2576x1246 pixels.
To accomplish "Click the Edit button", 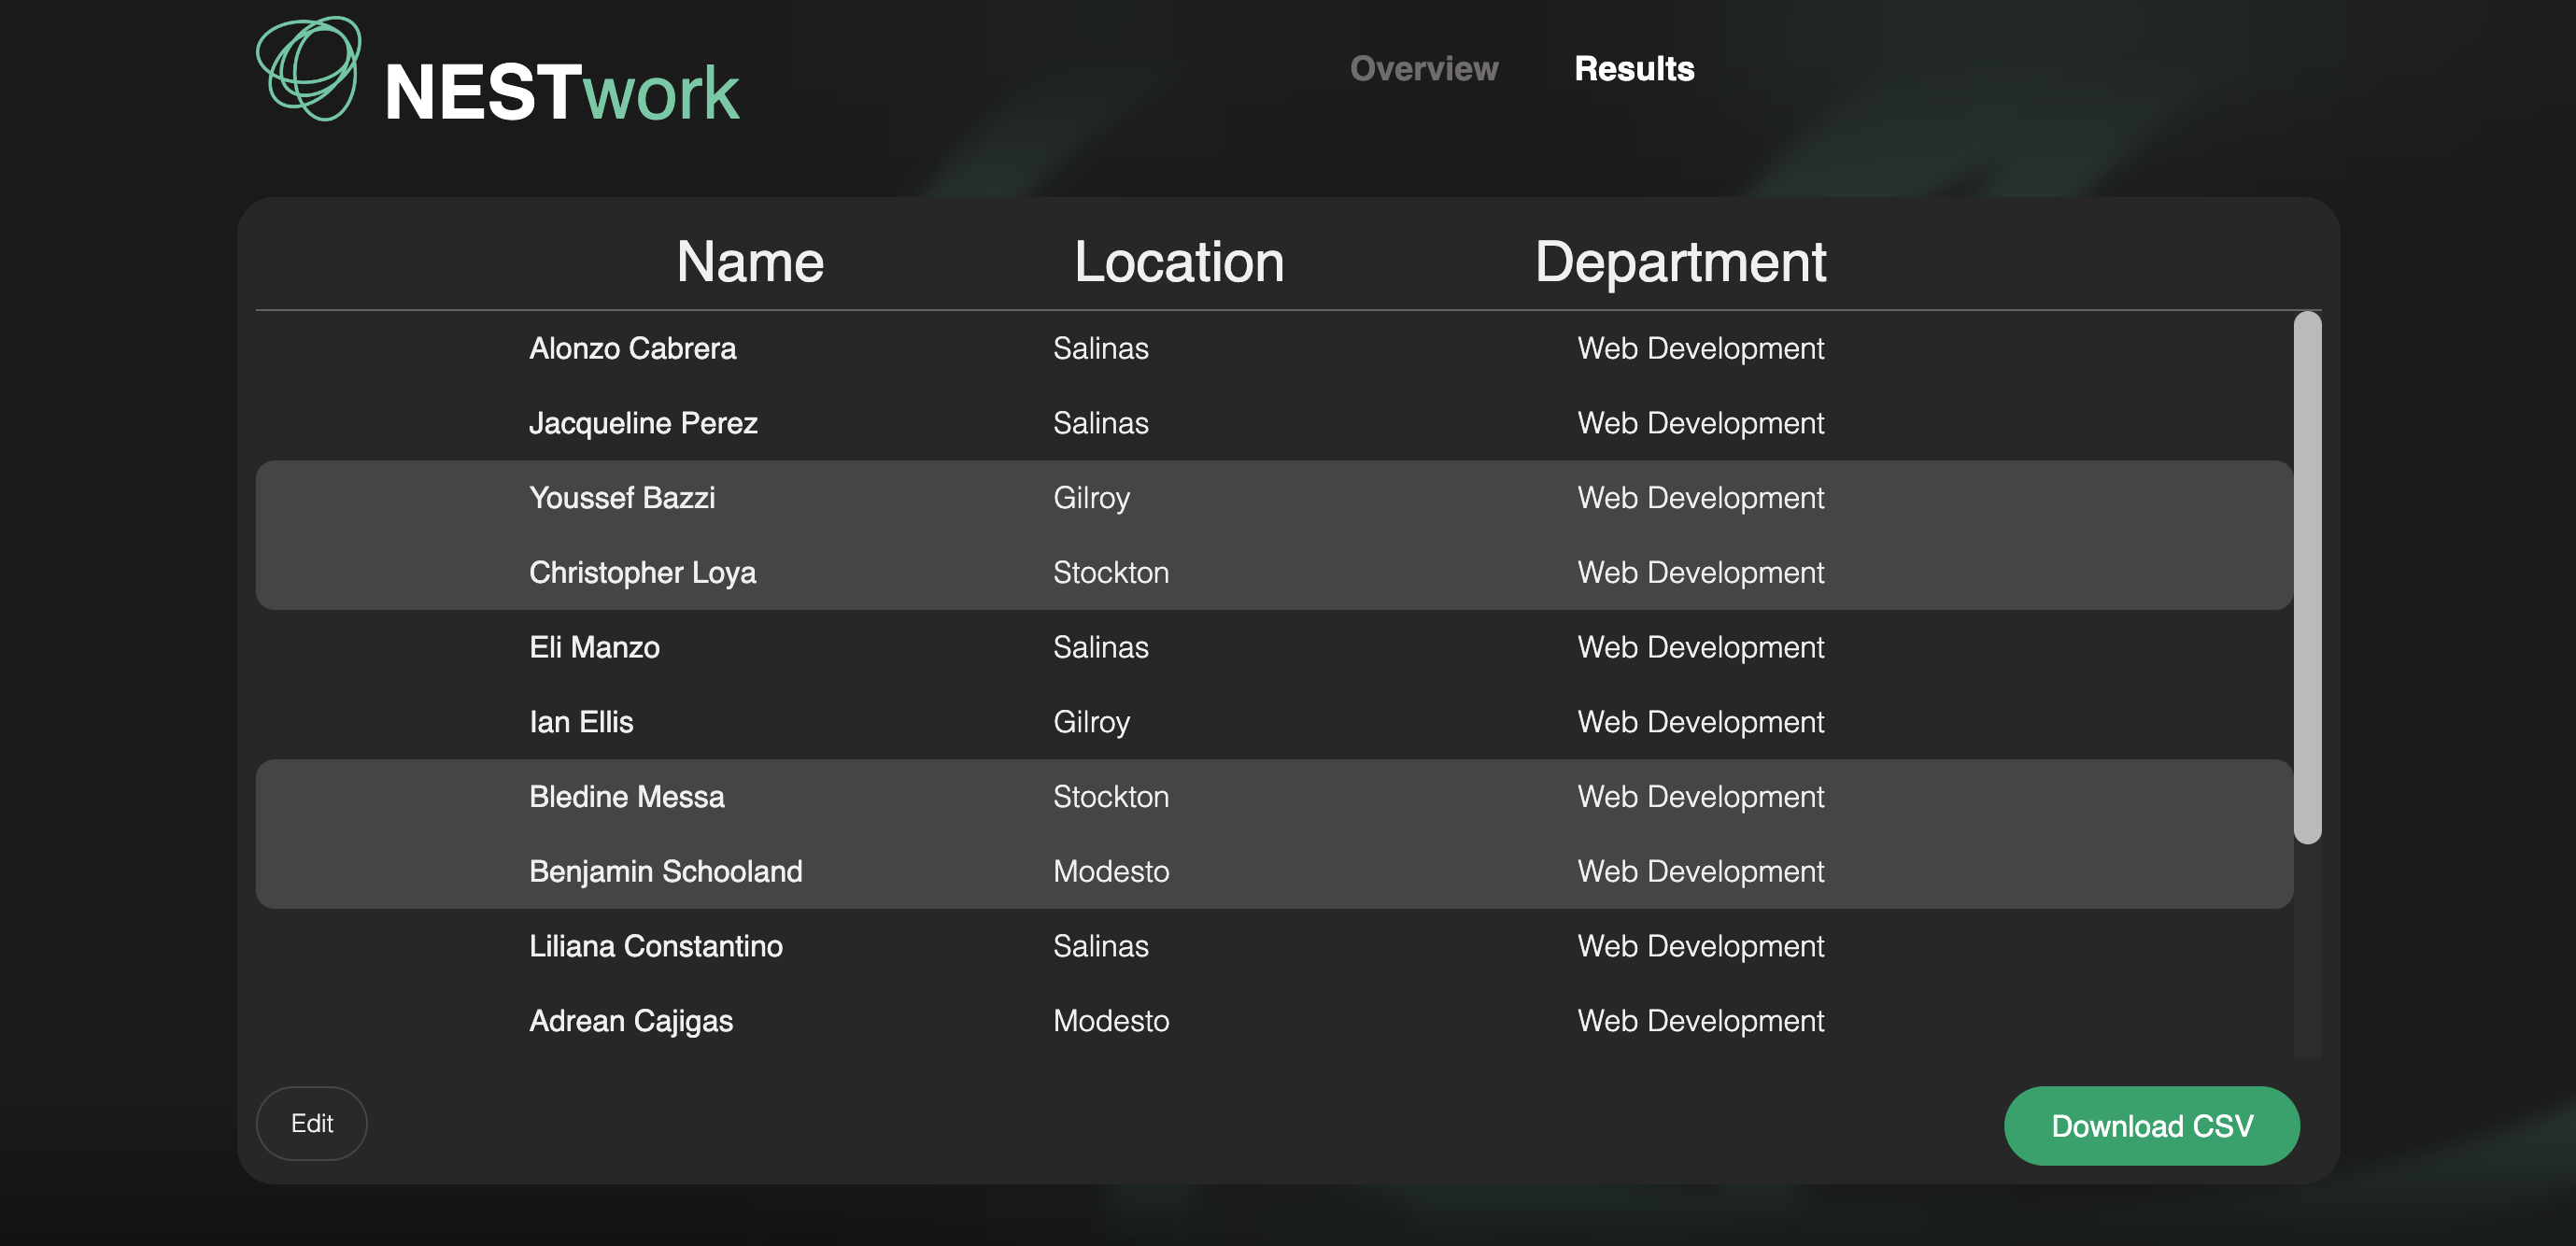I will (x=311, y=1123).
